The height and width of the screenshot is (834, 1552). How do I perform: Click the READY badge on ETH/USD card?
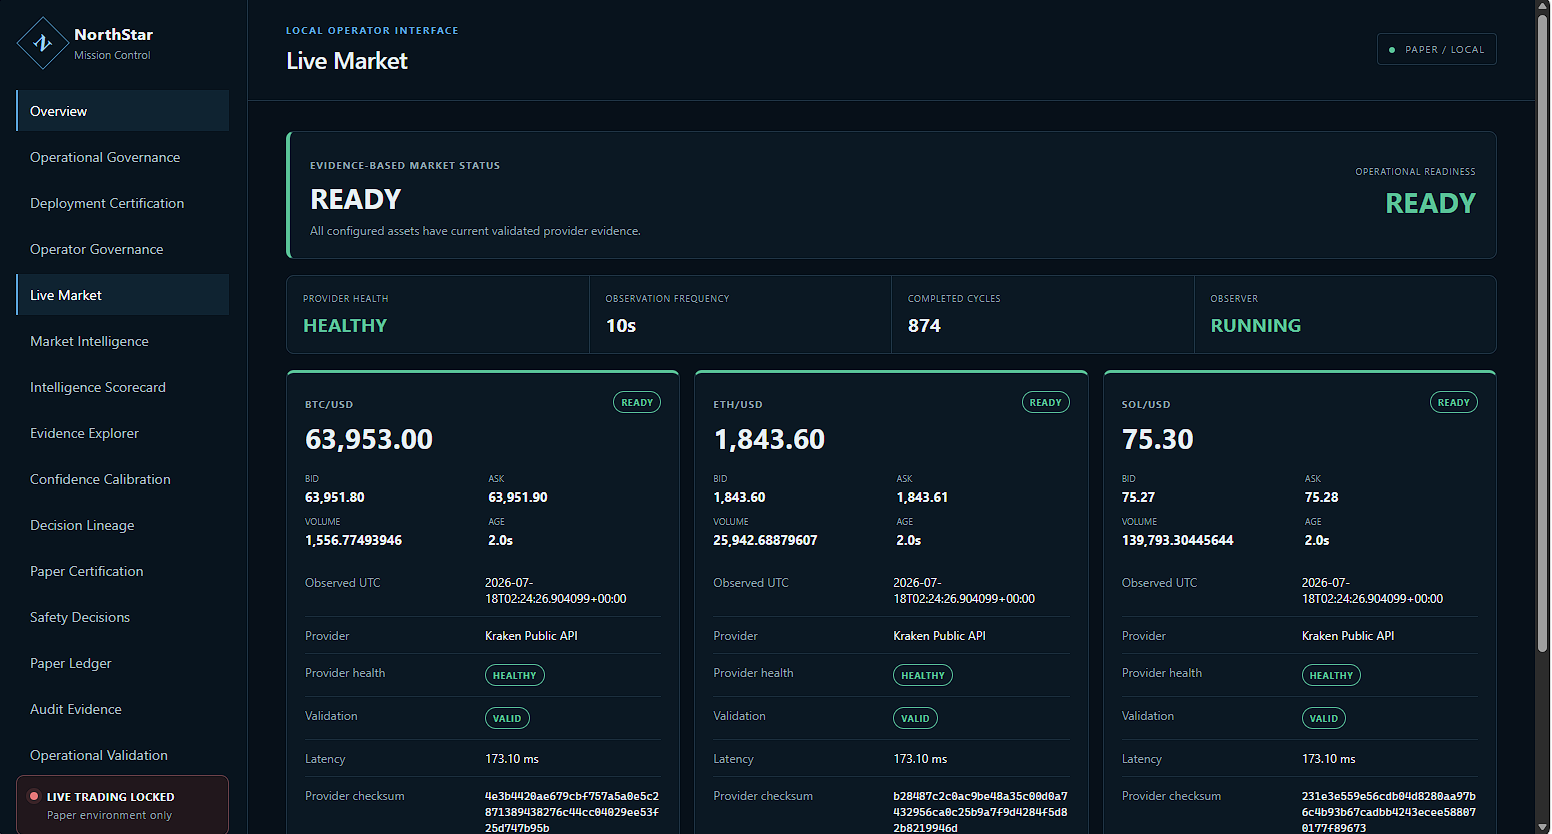pyautogui.click(x=1045, y=403)
